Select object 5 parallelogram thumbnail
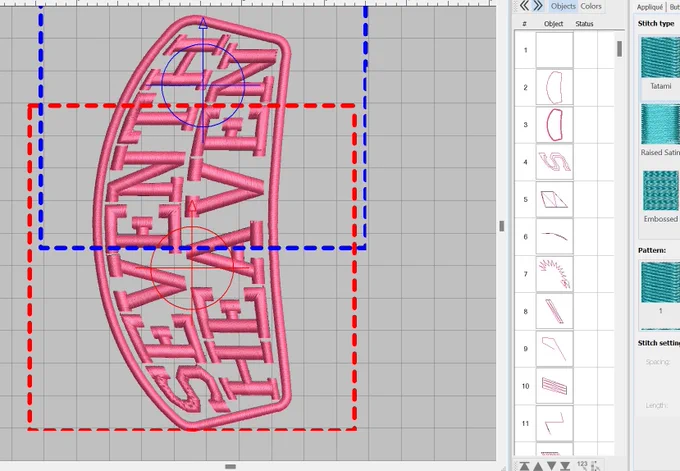 click(554, 199)
